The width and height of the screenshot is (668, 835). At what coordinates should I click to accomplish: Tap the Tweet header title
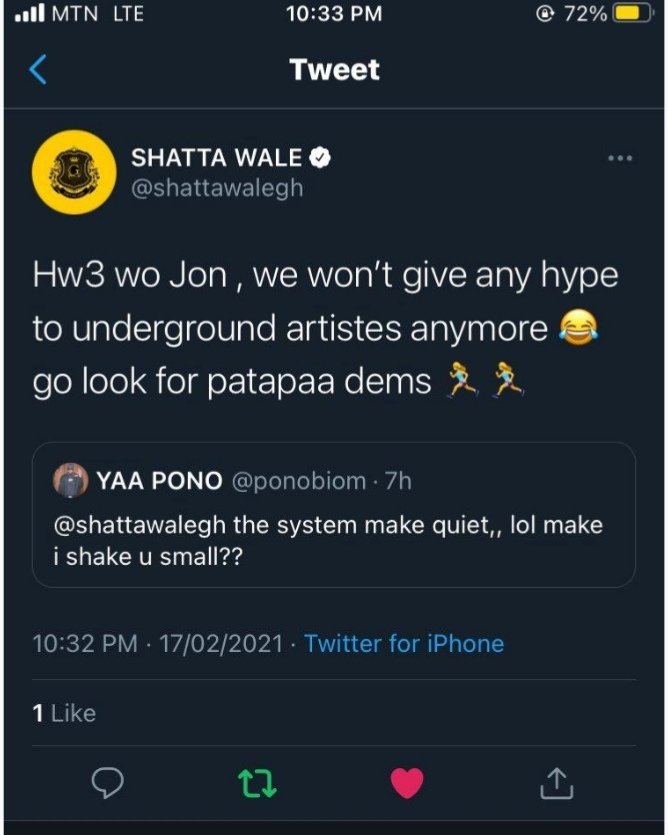coord(334,70)
